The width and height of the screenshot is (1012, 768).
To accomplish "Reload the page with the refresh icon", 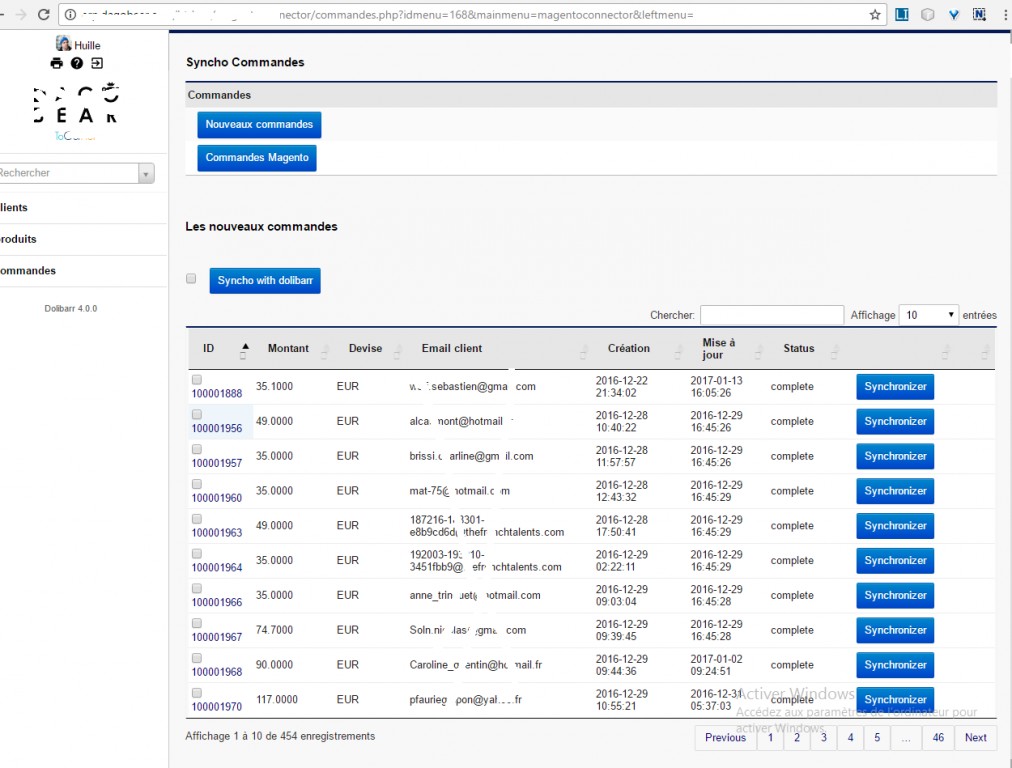I will [43, 15].
